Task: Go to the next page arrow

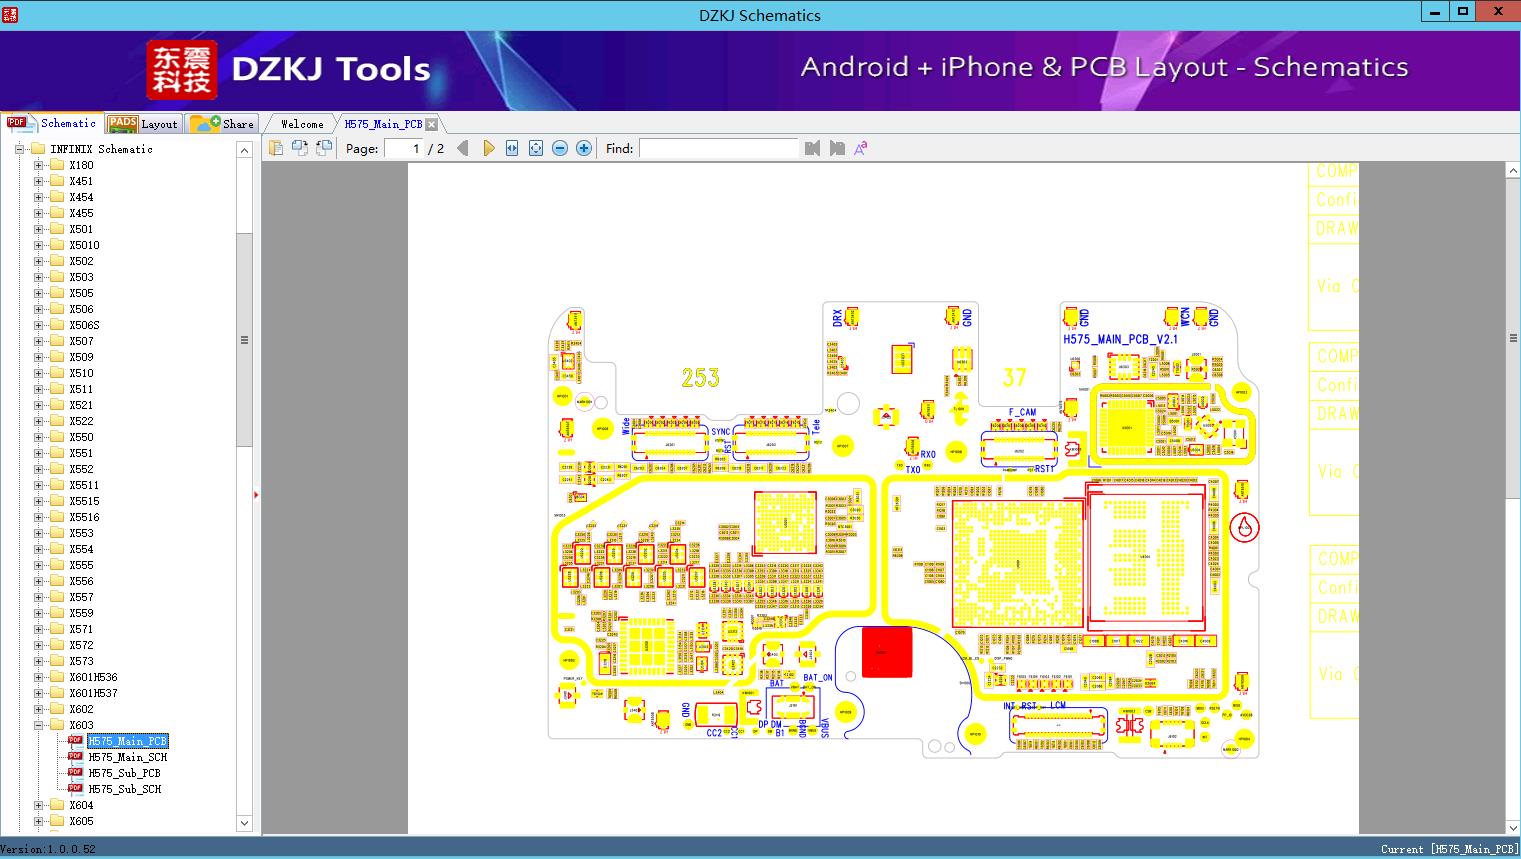Action: (488, 148)
